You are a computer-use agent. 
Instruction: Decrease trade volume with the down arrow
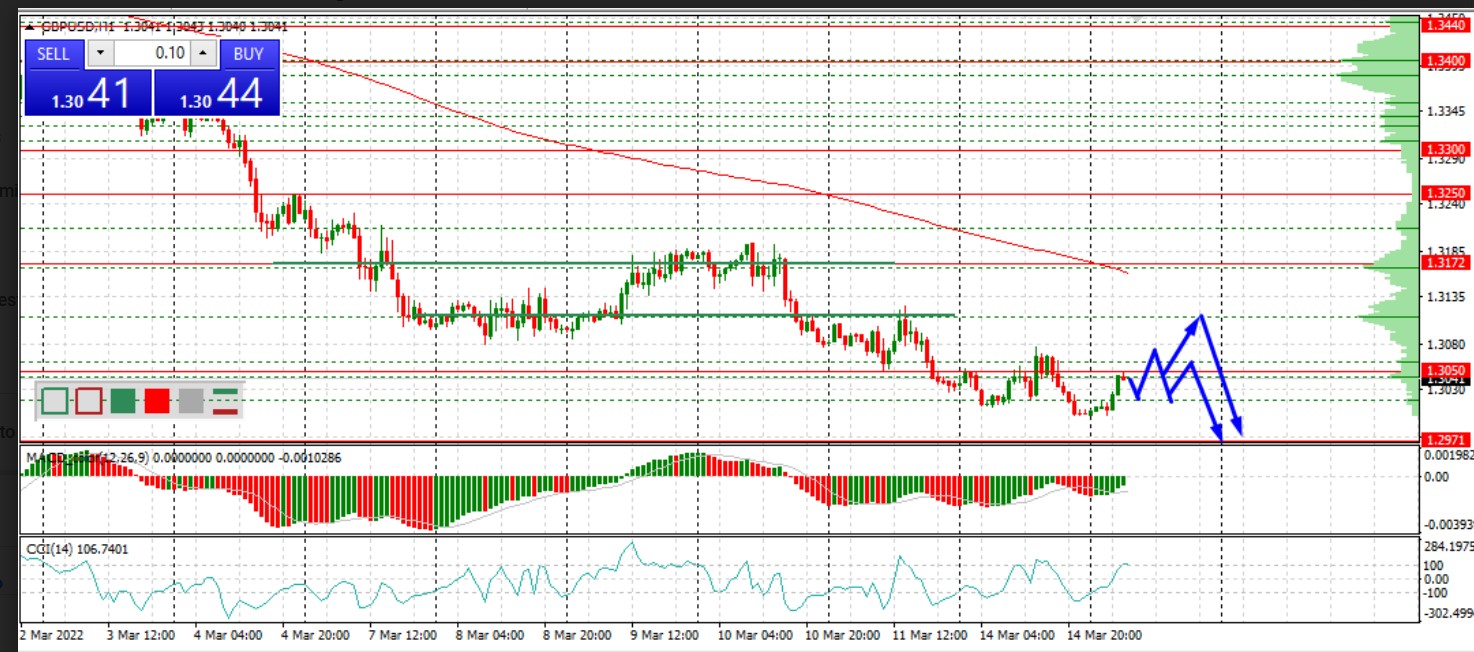(x=100, y=54)
